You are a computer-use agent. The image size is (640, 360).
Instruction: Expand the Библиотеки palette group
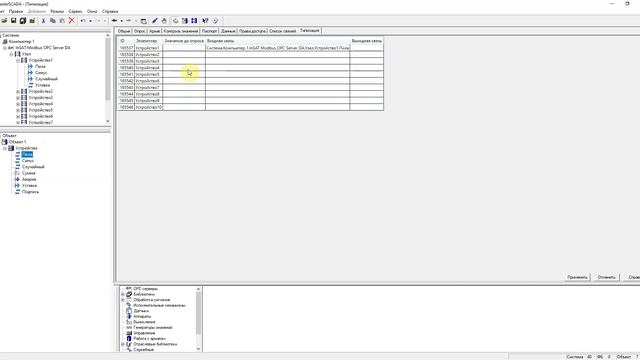coord(123,294)
